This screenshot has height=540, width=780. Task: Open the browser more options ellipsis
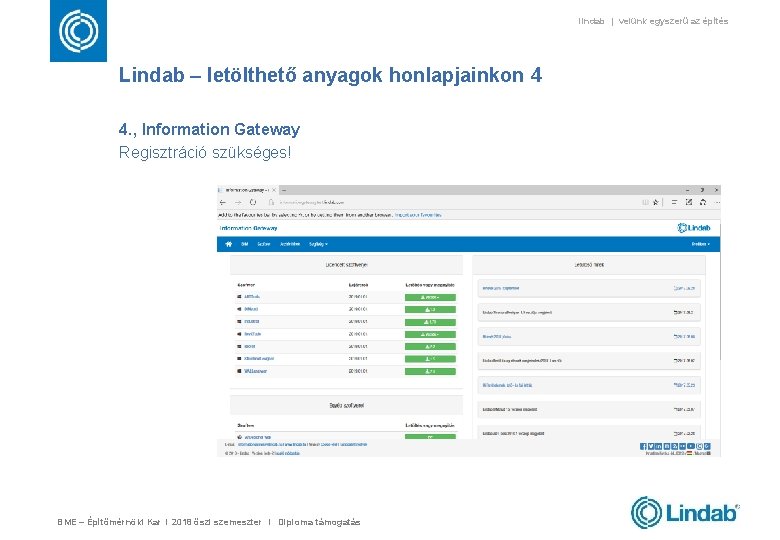[717, 202]
